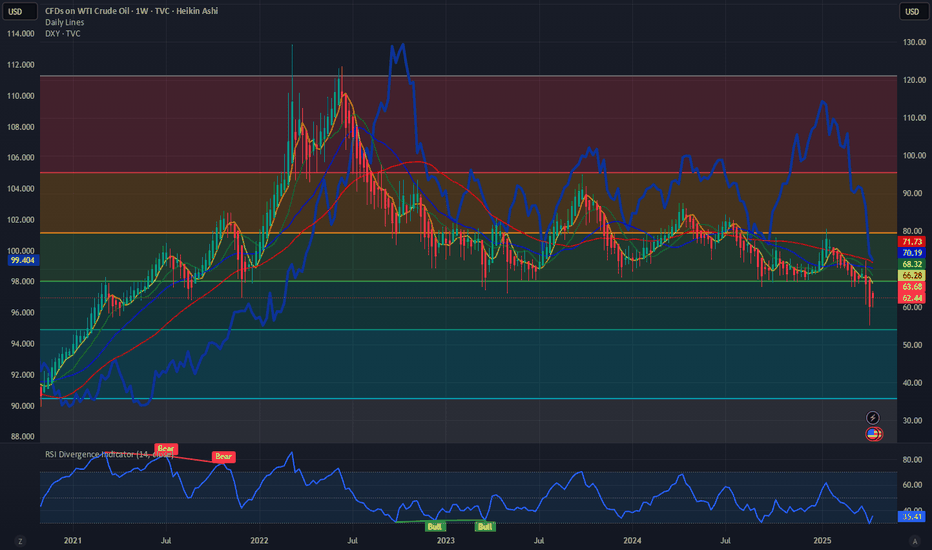Click the 71.73 red price label

pyautogui.click(x=912, y=241)
